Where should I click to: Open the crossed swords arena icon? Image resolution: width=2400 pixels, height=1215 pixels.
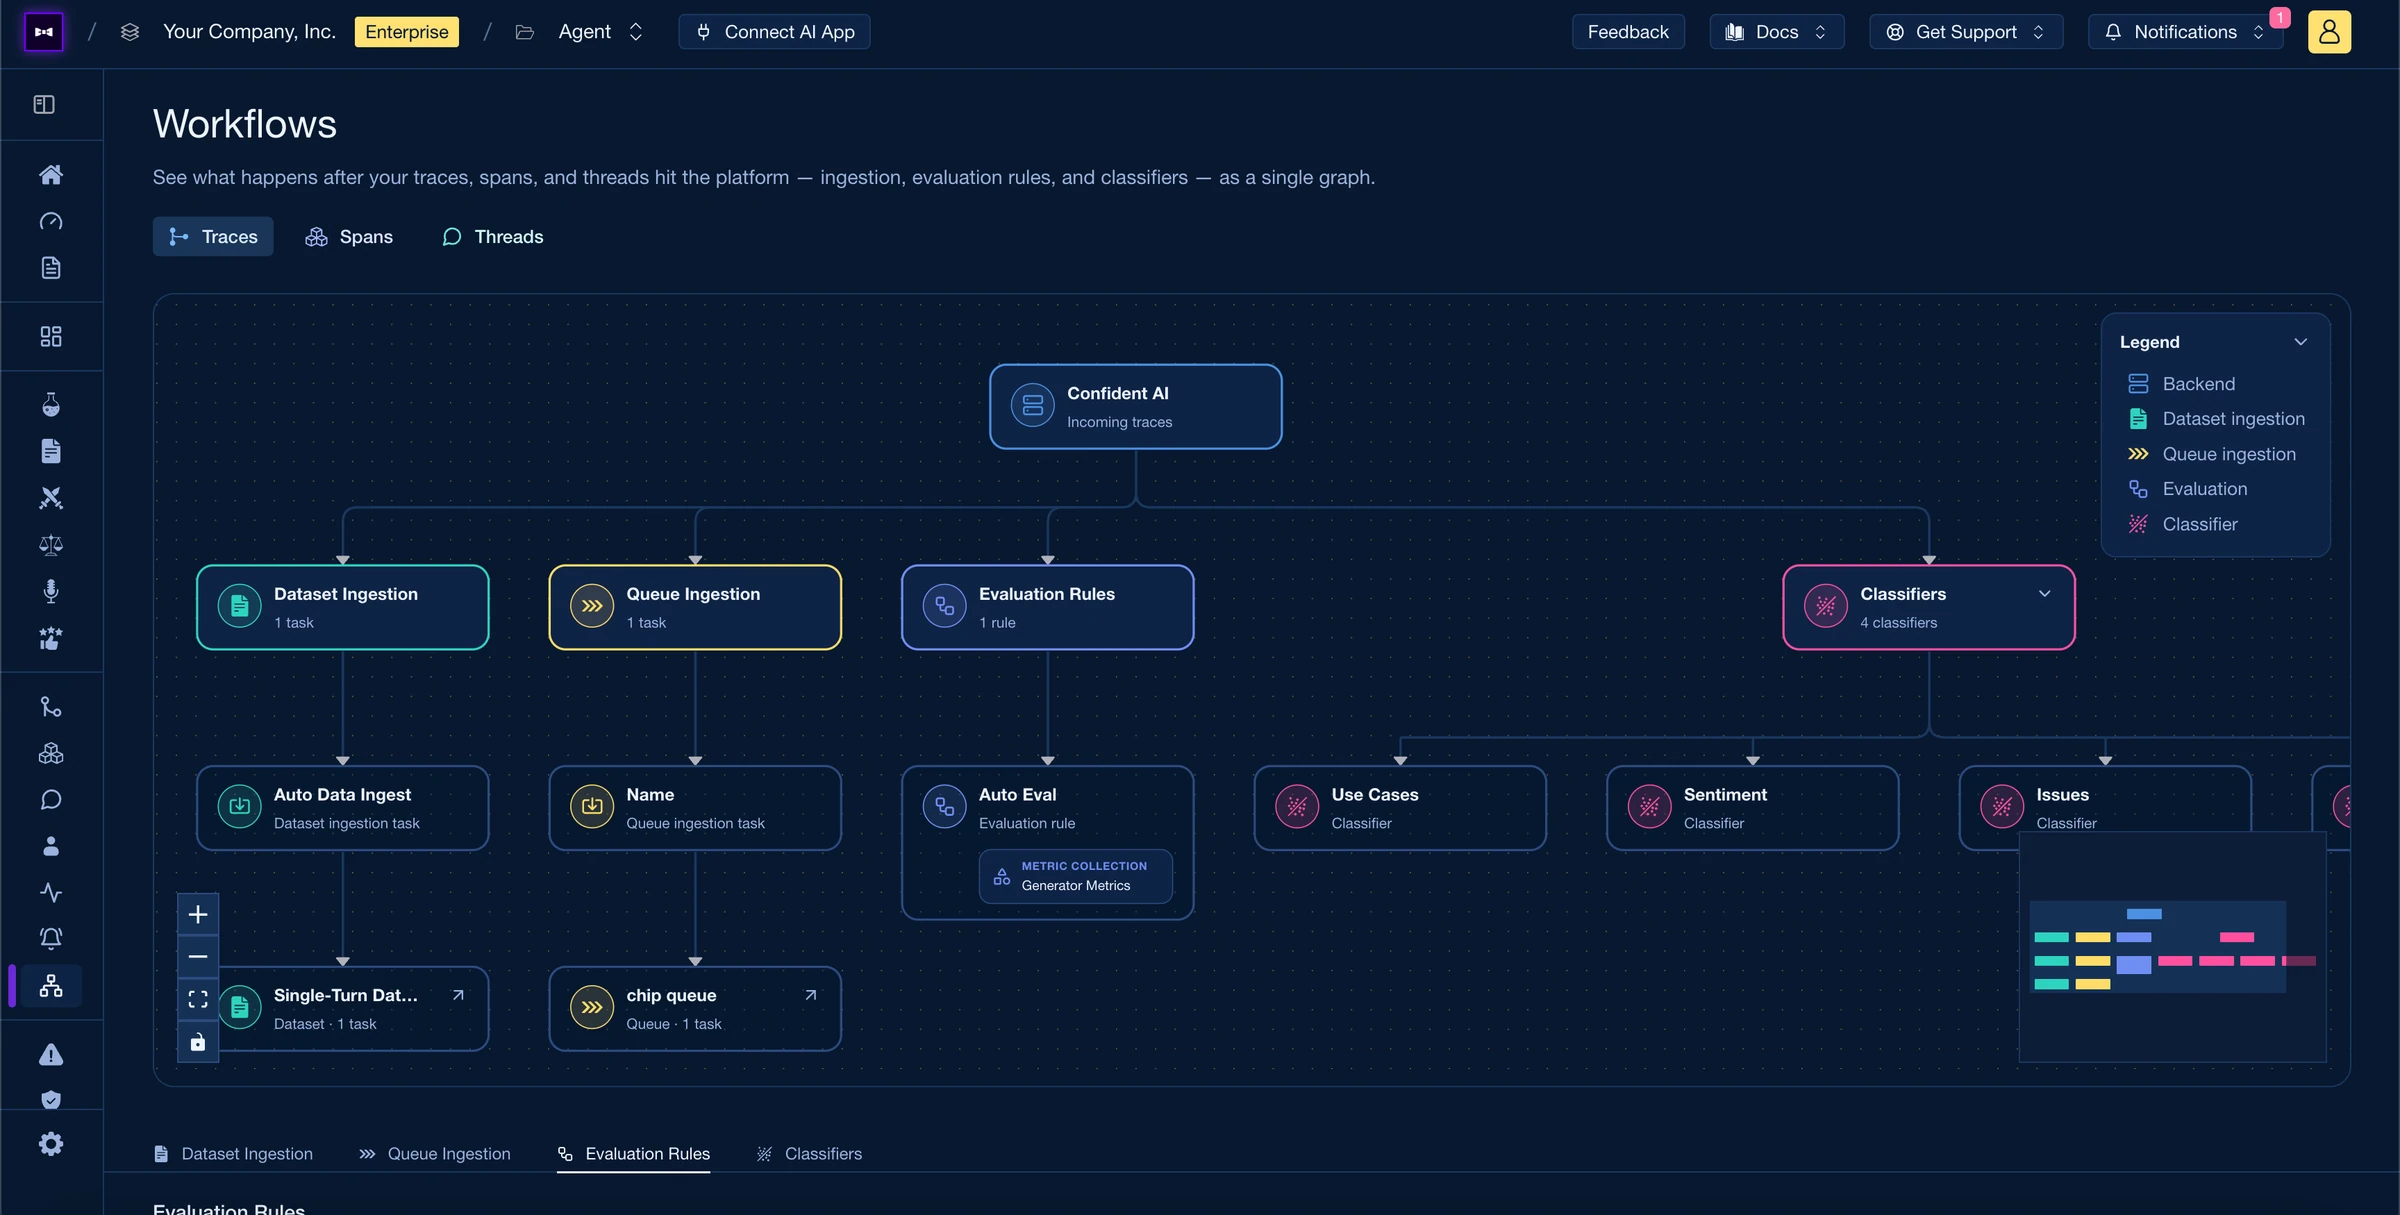click(x=51, y=498)
